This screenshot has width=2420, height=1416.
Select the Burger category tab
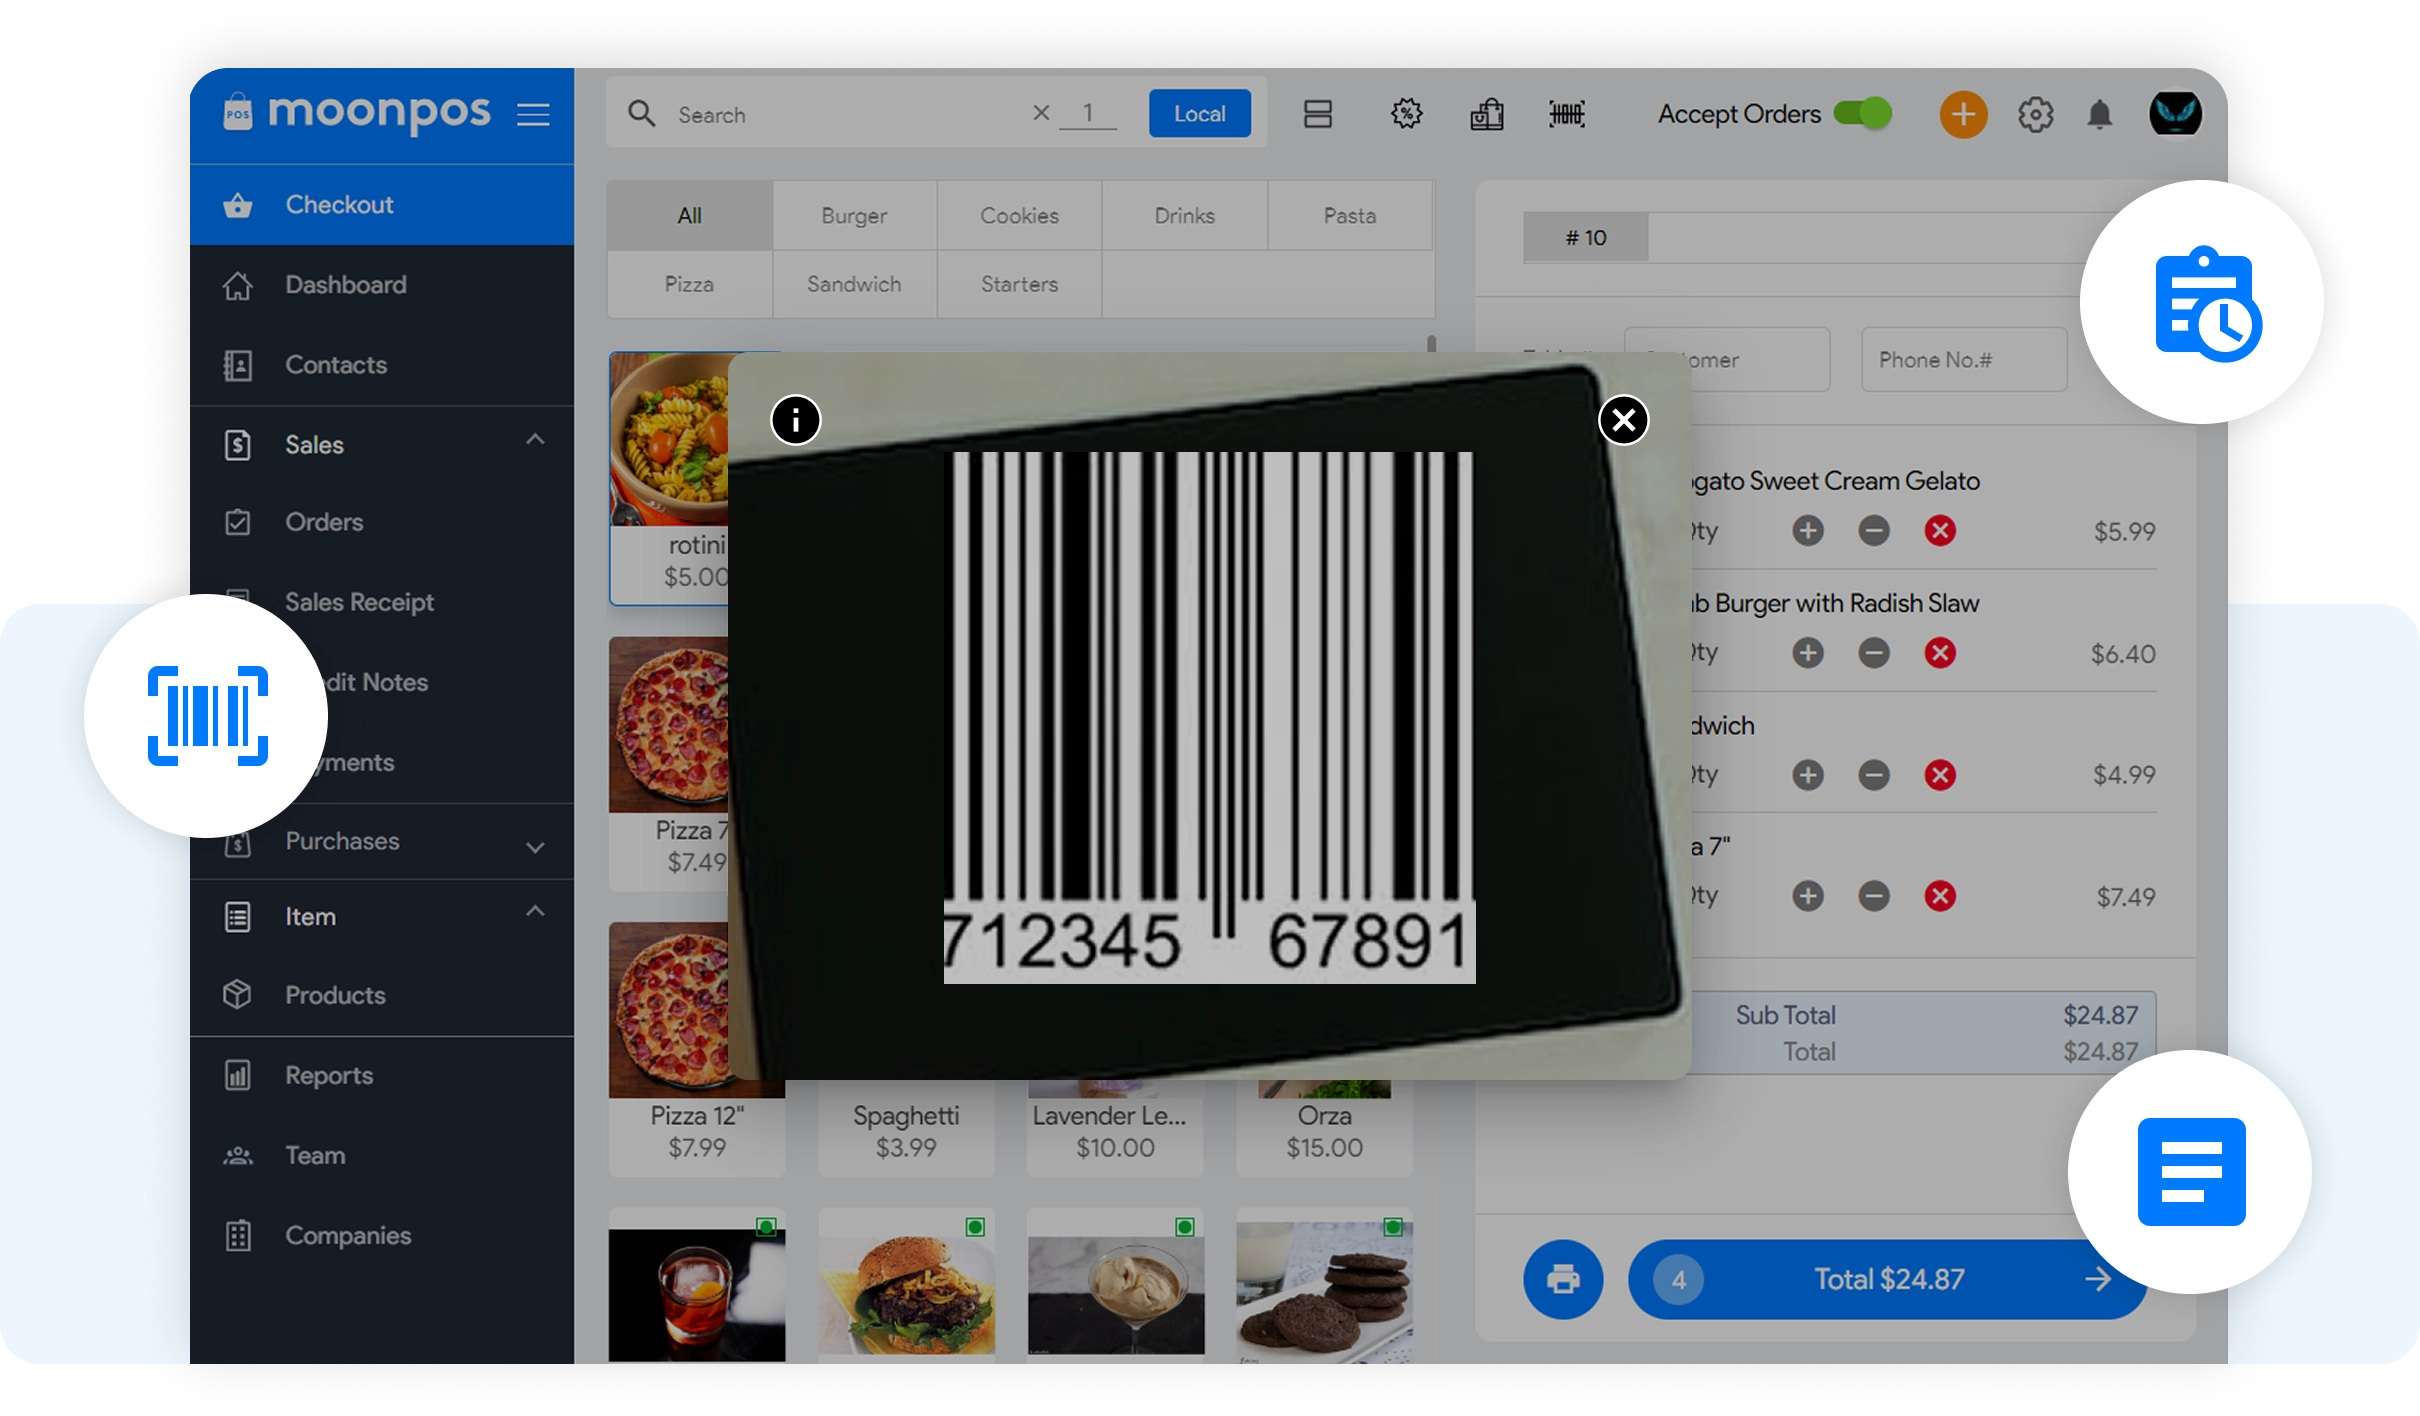854,216
